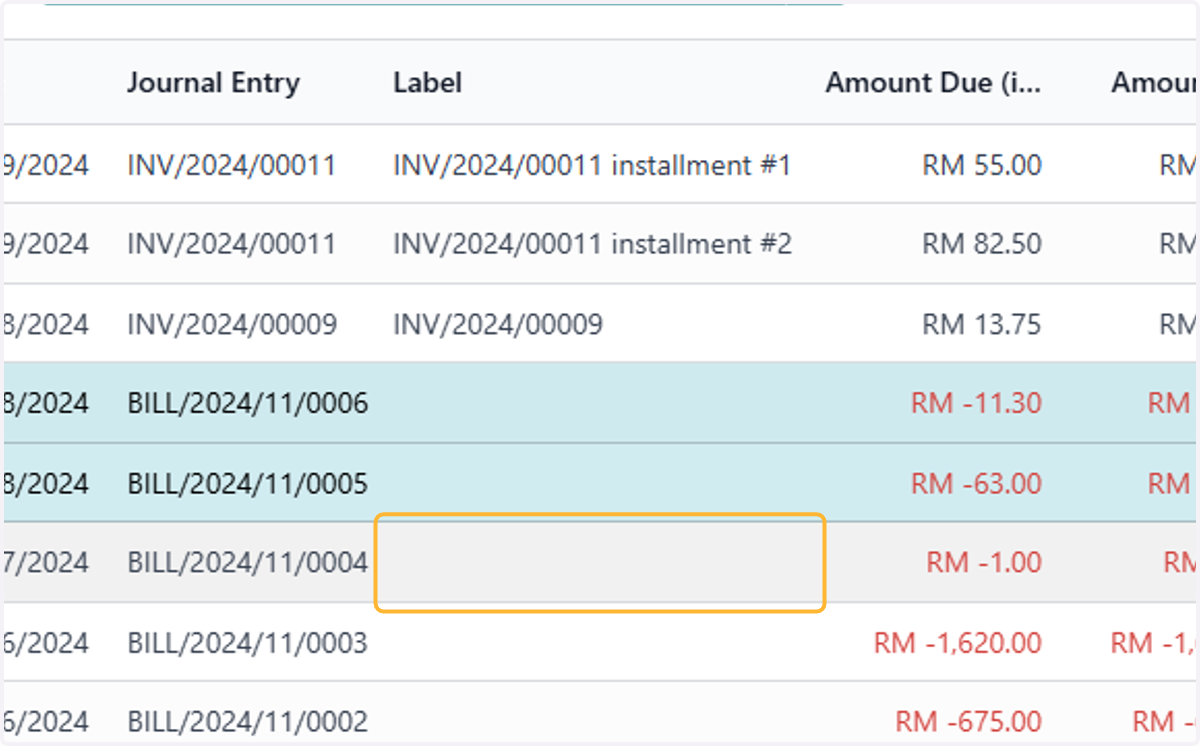1200x746 pixels.
Task: Select journal entry BILL/2024/11/0004
Action: pos(248,562)
